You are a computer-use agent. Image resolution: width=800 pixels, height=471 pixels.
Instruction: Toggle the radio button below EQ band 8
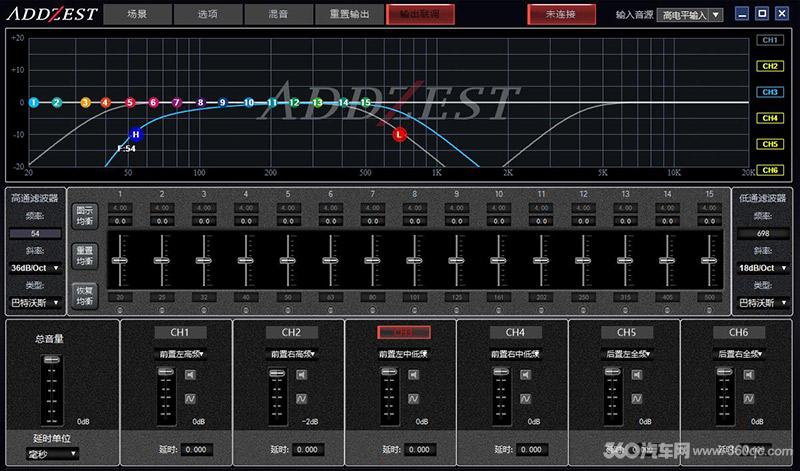pos(414,310)
